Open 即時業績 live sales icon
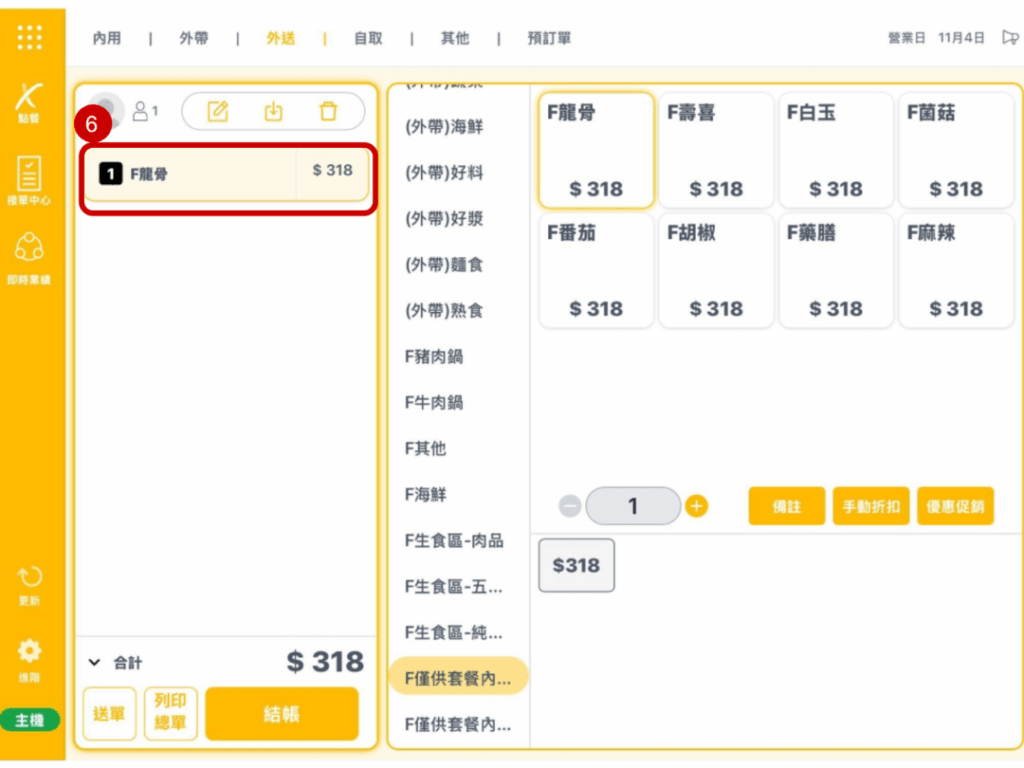 (30, 255)
